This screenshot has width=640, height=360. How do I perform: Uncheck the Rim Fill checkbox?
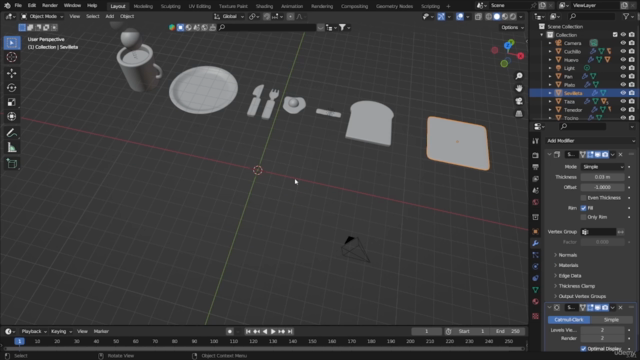point(583,208)
